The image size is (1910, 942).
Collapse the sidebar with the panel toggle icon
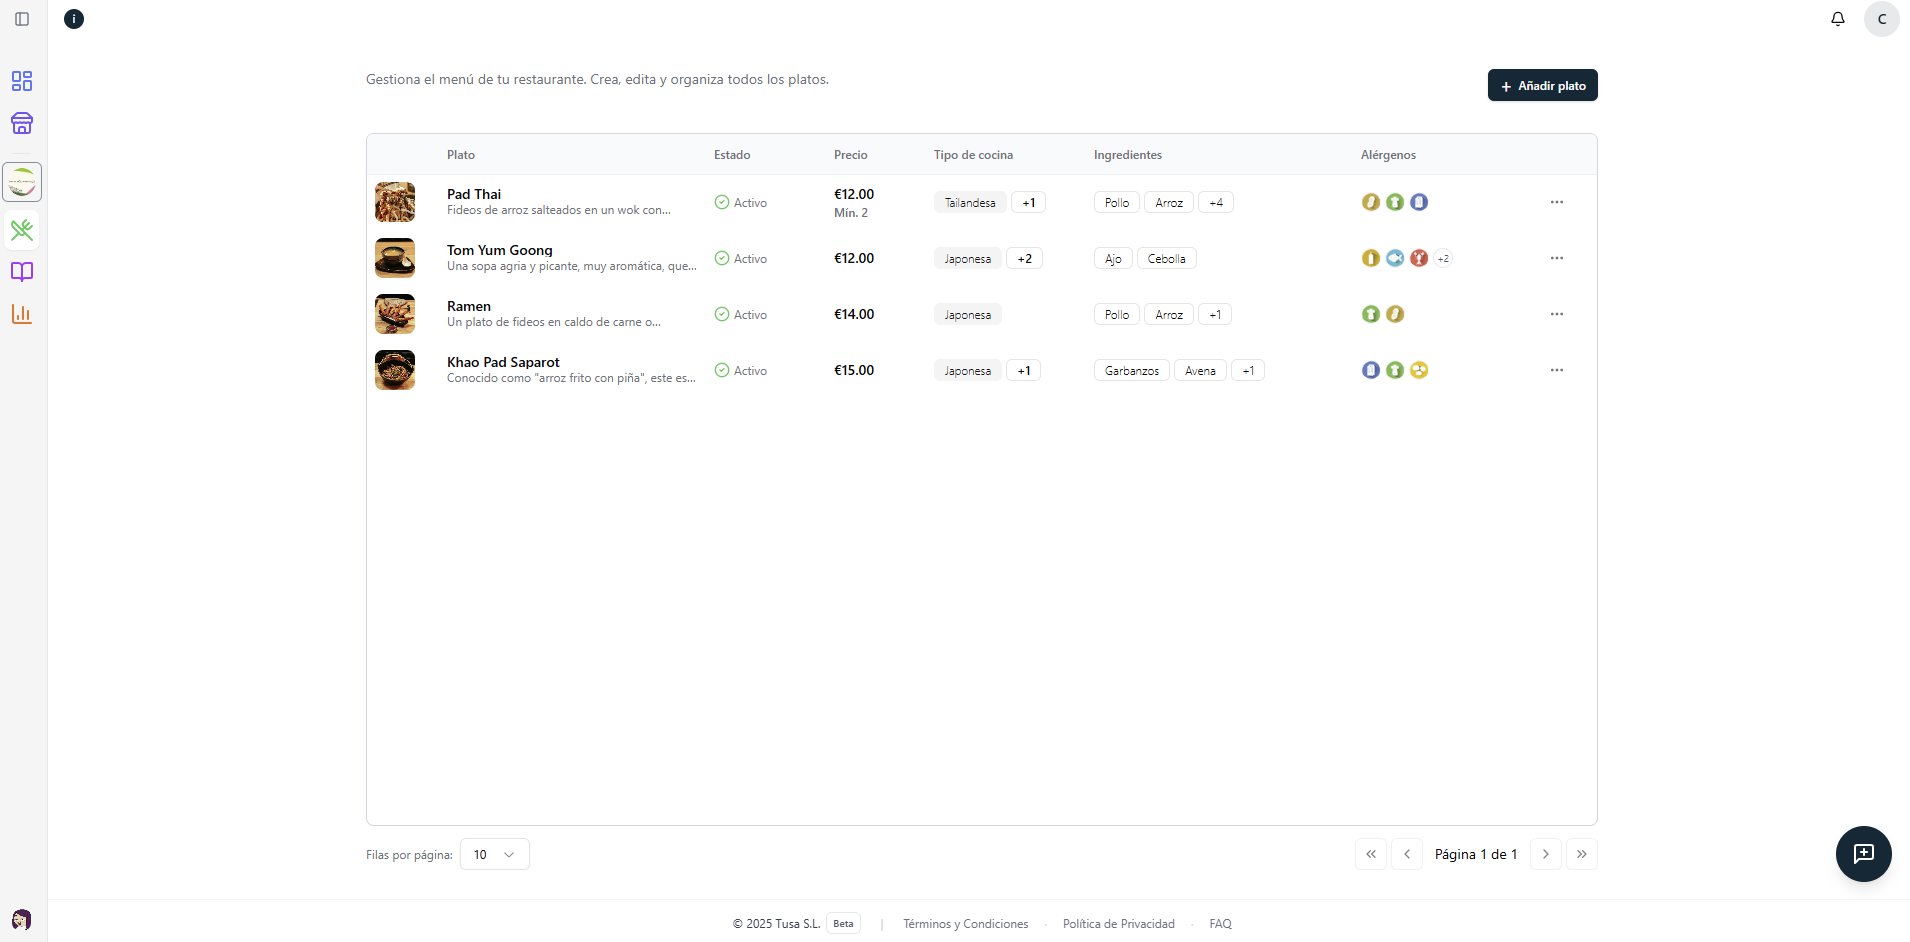click(x=22, y=18)
